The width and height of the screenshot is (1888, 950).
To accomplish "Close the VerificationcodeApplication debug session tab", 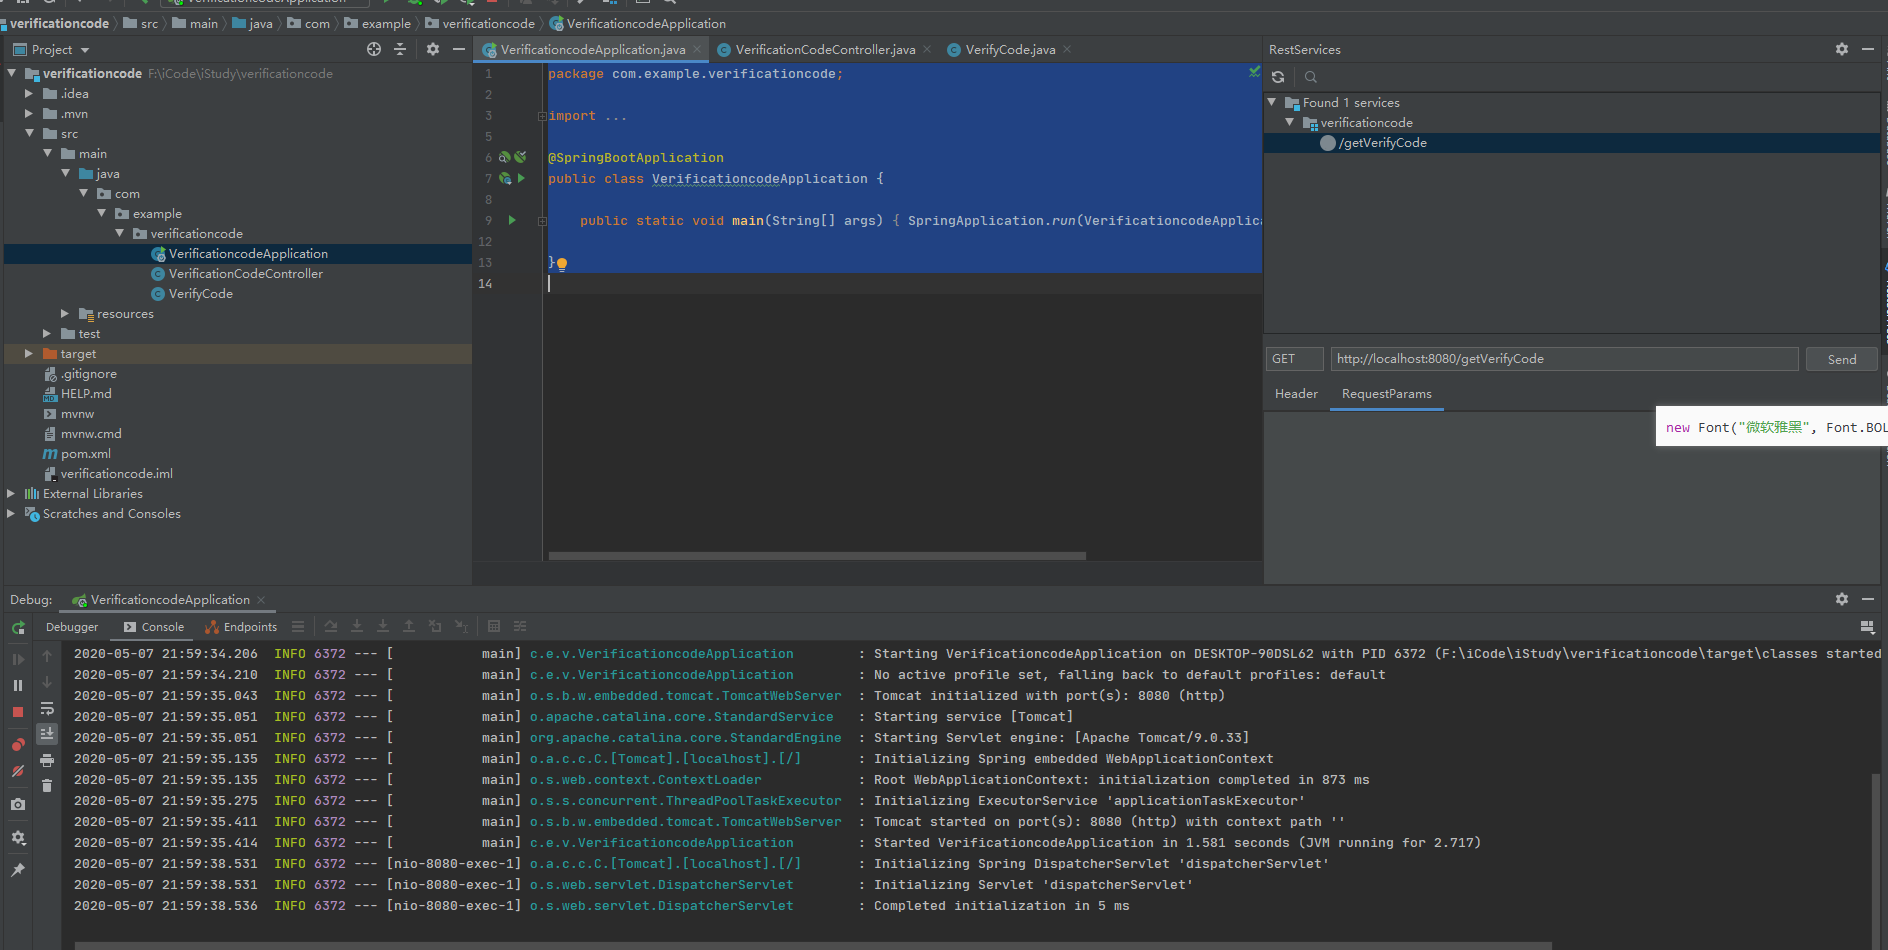I will tap(261, 600).
